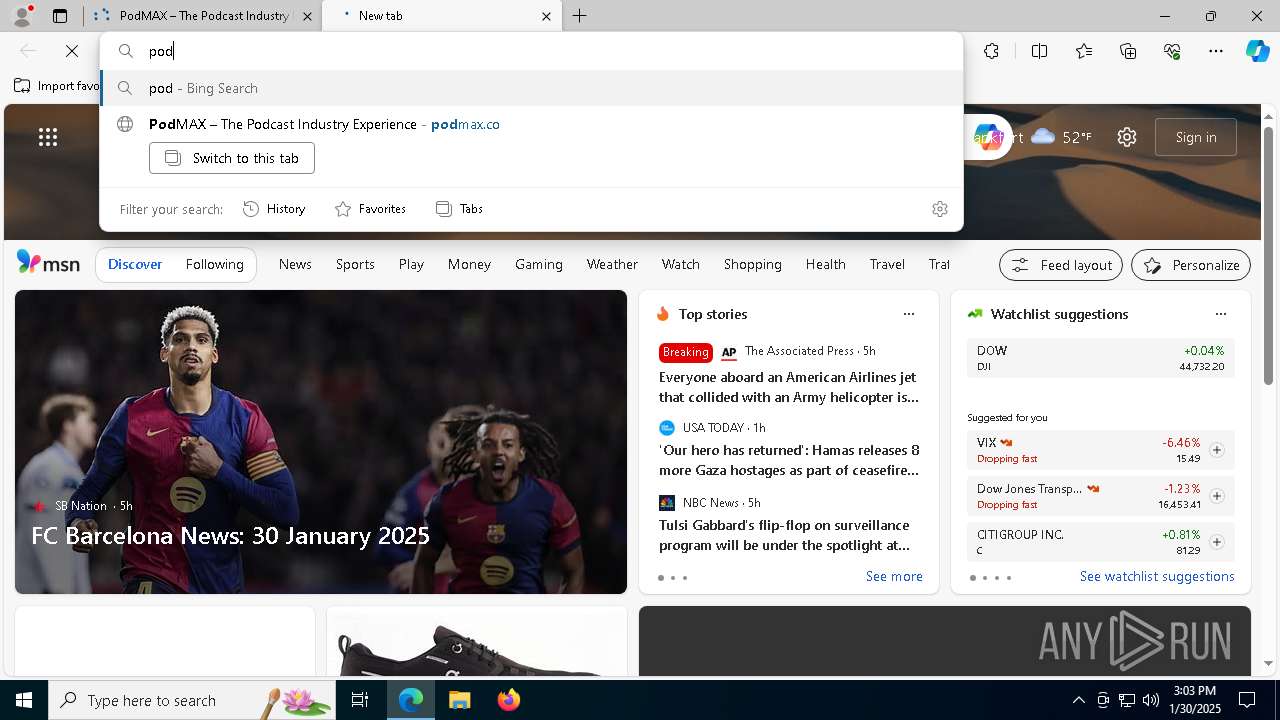Click Switch to this tab button

pyautogui.click(x=232, y=158)
